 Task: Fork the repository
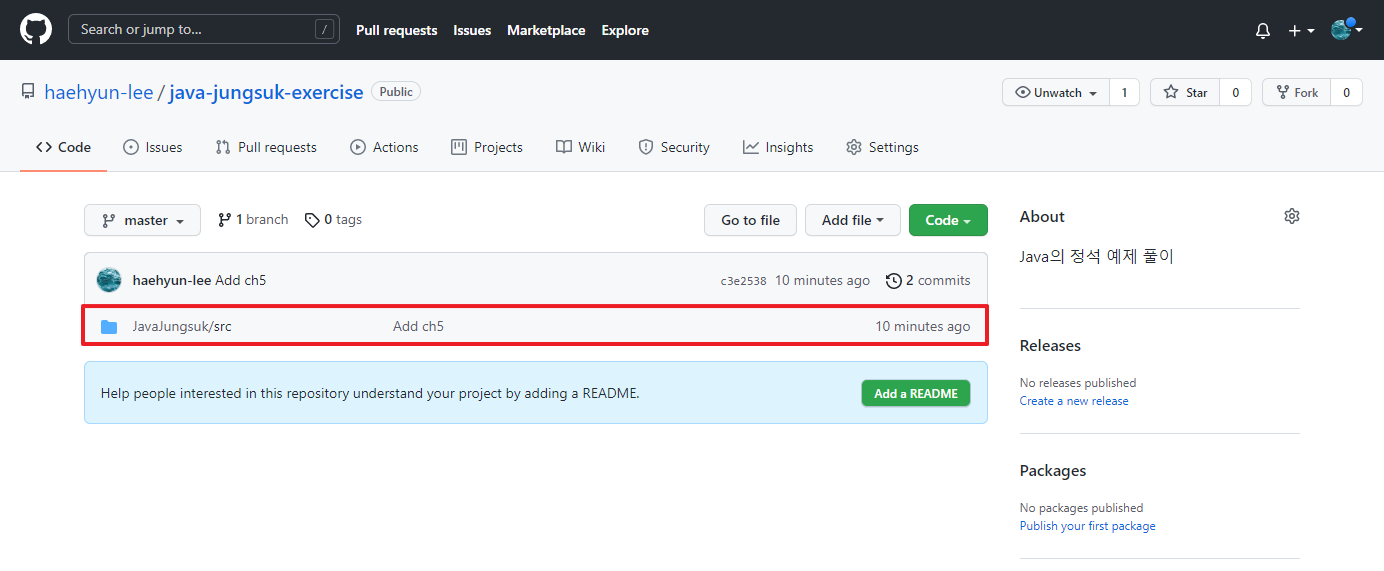click(1296, 92)
